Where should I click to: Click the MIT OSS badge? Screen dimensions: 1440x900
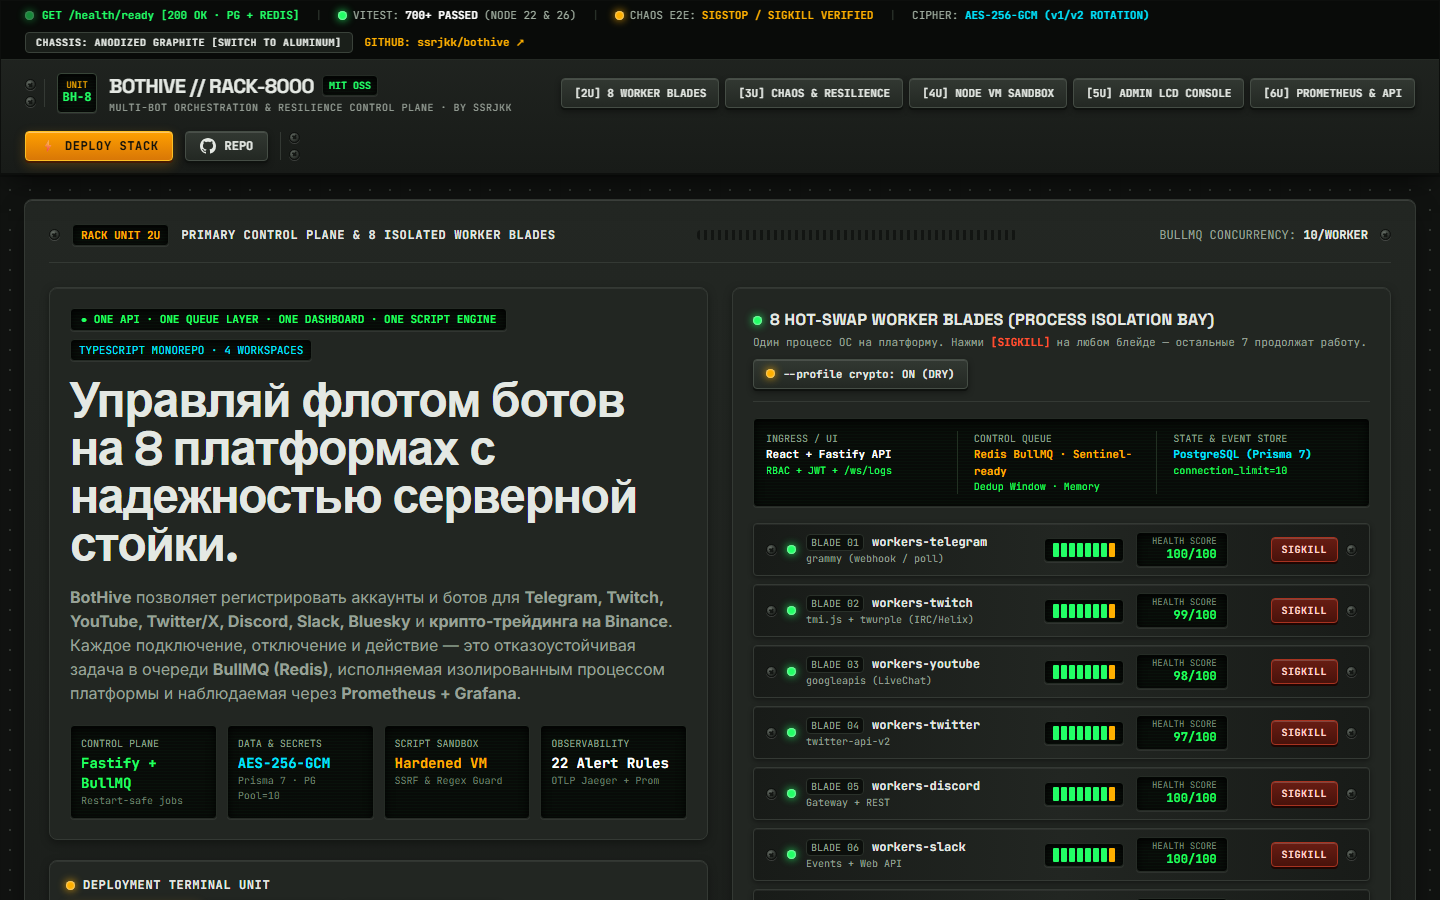(x=350, y=86)
